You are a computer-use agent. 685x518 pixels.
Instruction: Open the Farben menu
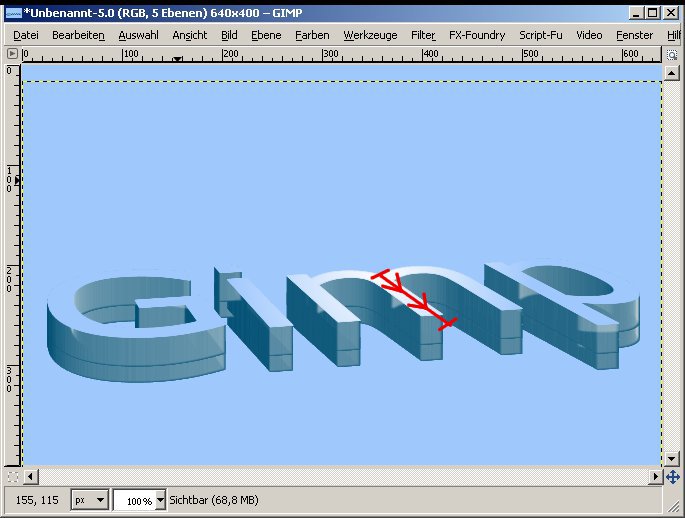coord(312,35)
